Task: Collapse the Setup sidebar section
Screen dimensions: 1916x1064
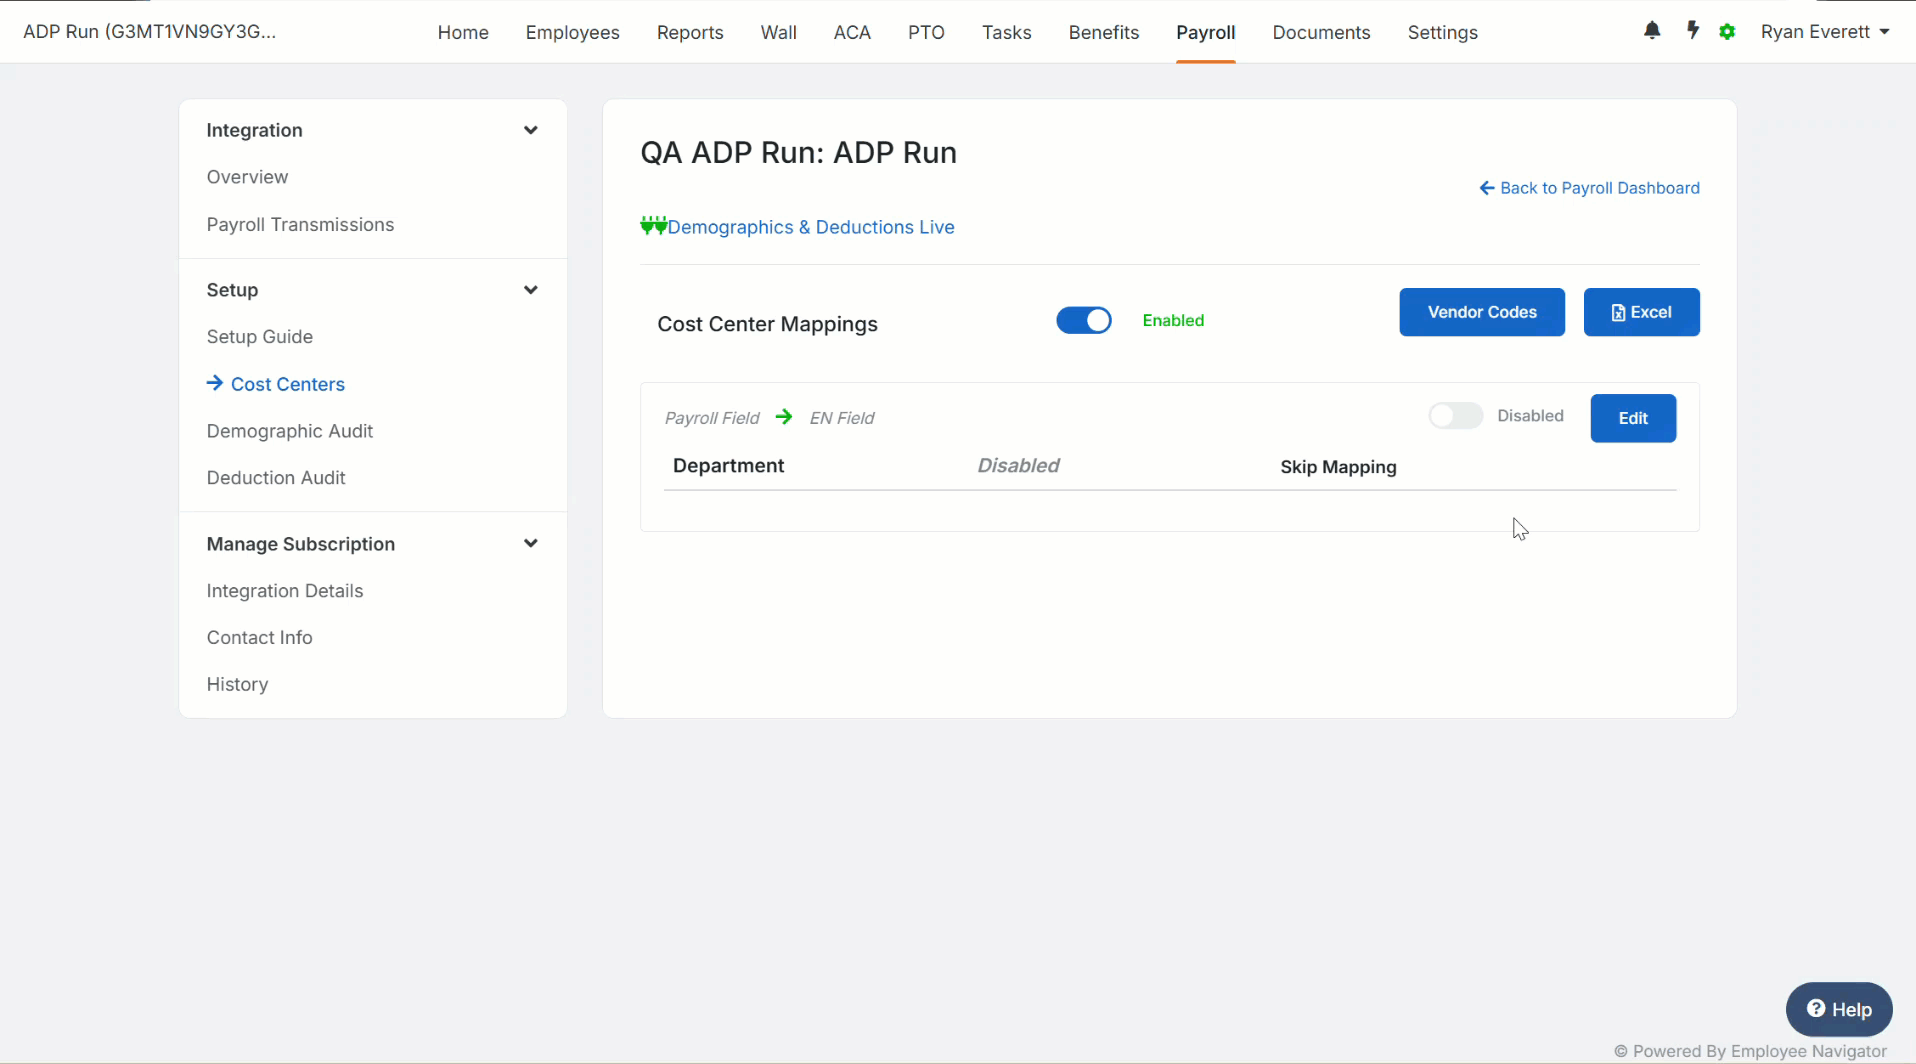Action: click(531, 290)
